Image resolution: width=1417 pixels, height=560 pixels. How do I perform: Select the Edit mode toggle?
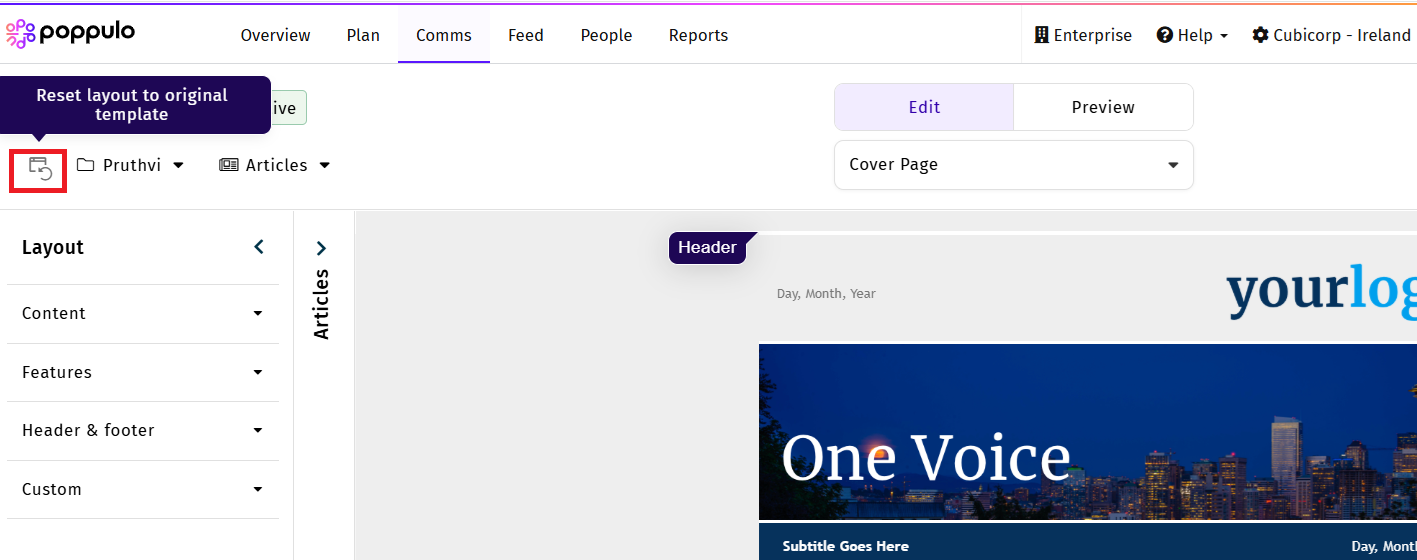click(x=924, y=107)
